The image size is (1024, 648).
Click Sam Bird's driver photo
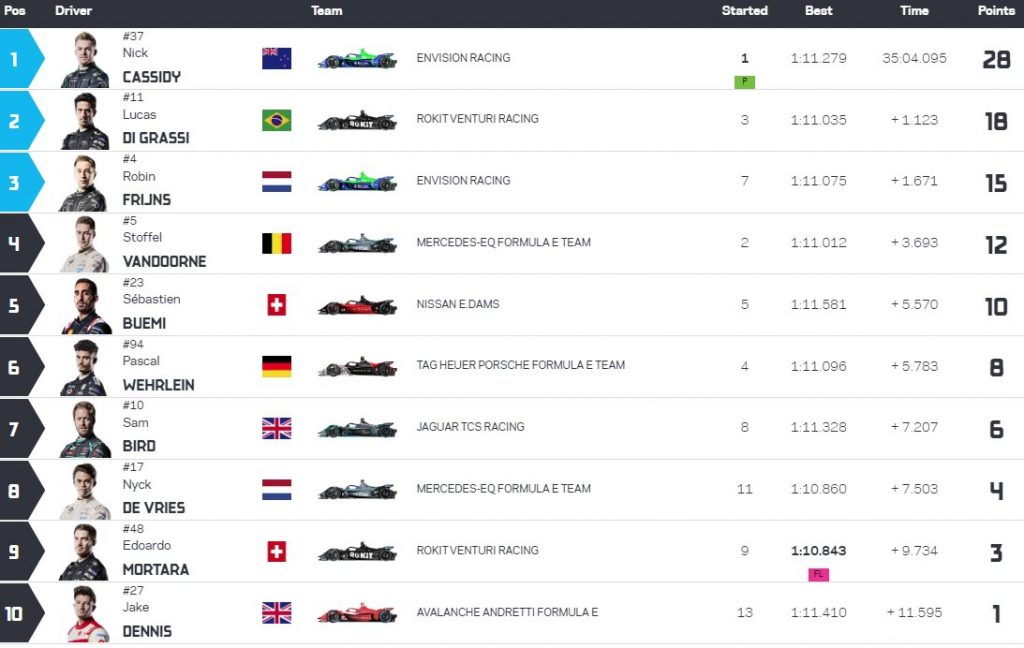pos(85,430)
